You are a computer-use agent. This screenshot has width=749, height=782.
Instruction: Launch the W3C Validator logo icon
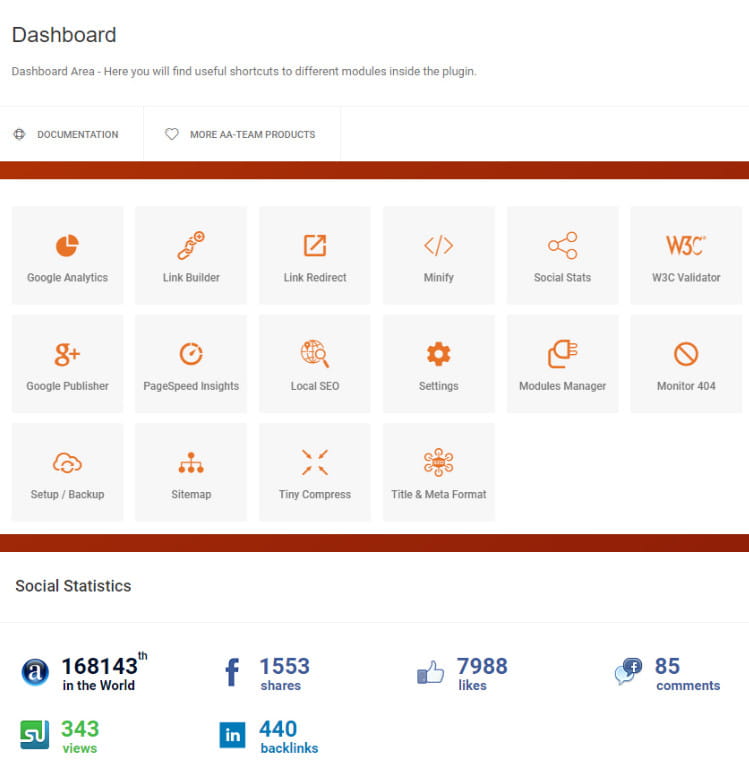[686, 245]
